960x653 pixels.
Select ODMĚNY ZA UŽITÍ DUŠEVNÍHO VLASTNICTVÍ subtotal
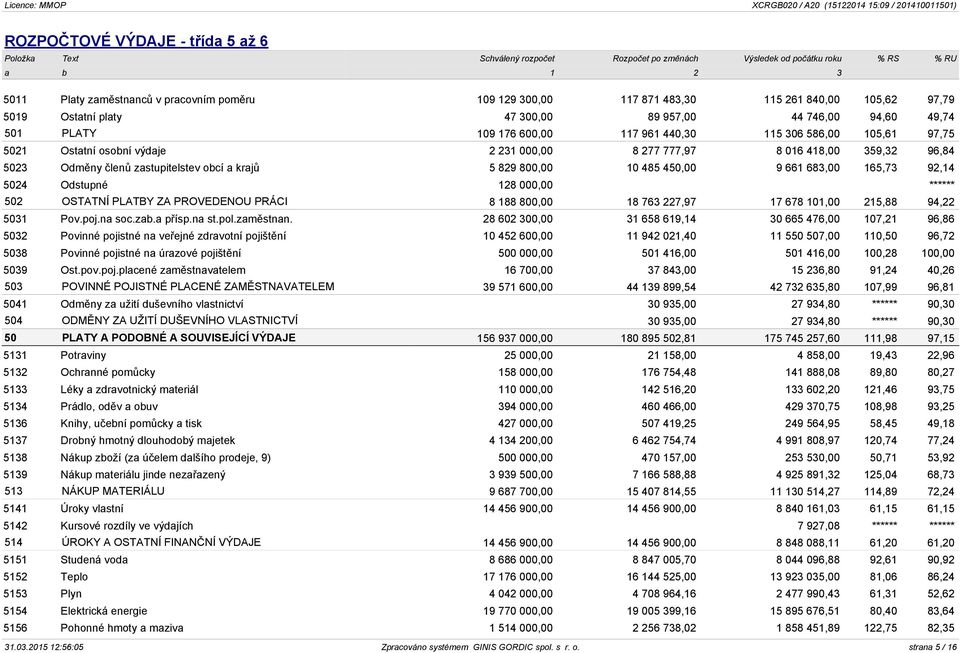pos(179,321)
